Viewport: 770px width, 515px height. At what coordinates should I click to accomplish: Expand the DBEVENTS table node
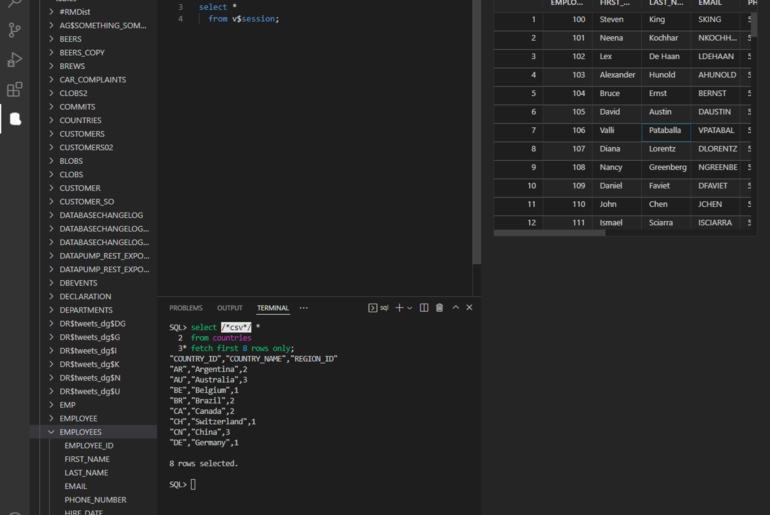tap(52, 283)
